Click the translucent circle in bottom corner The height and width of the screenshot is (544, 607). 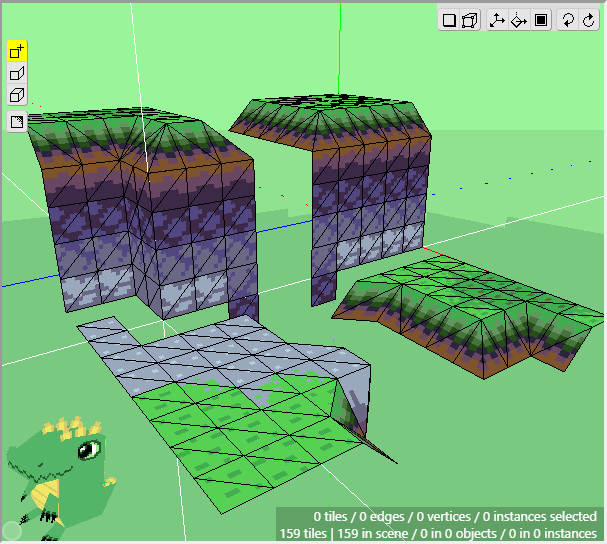(x=11, y=531)
